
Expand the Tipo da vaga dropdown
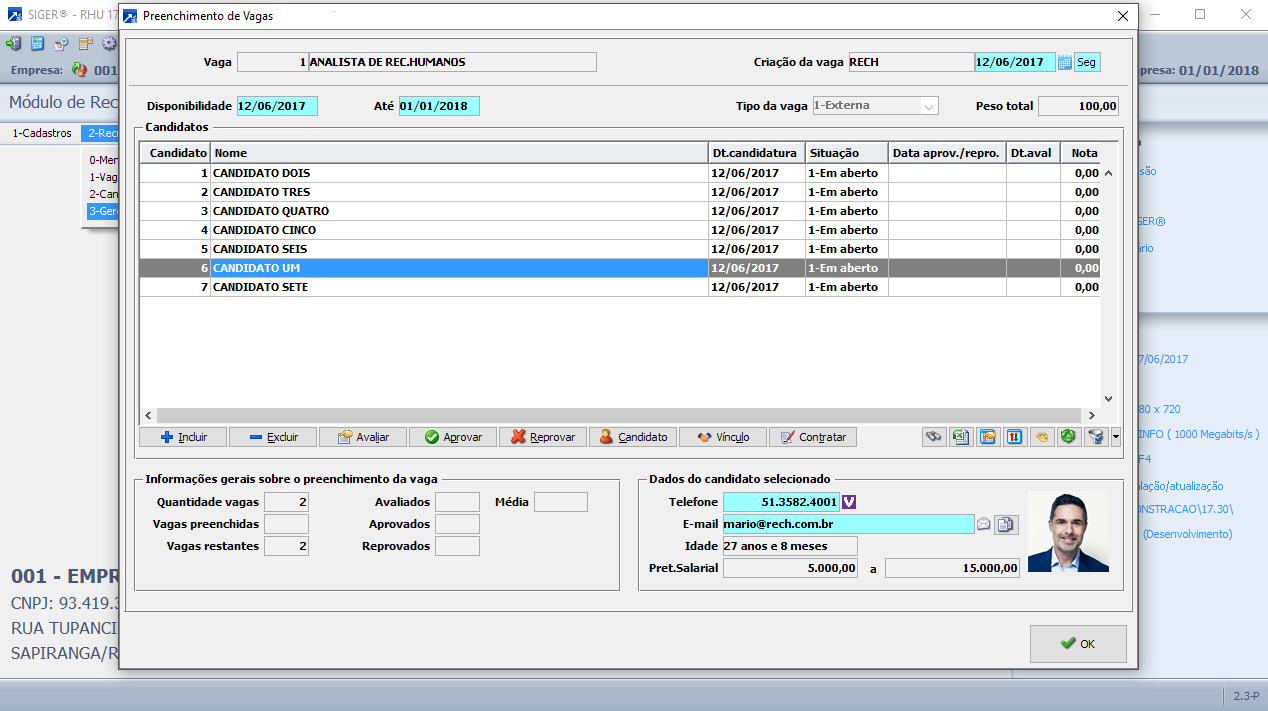pos(928,106)
